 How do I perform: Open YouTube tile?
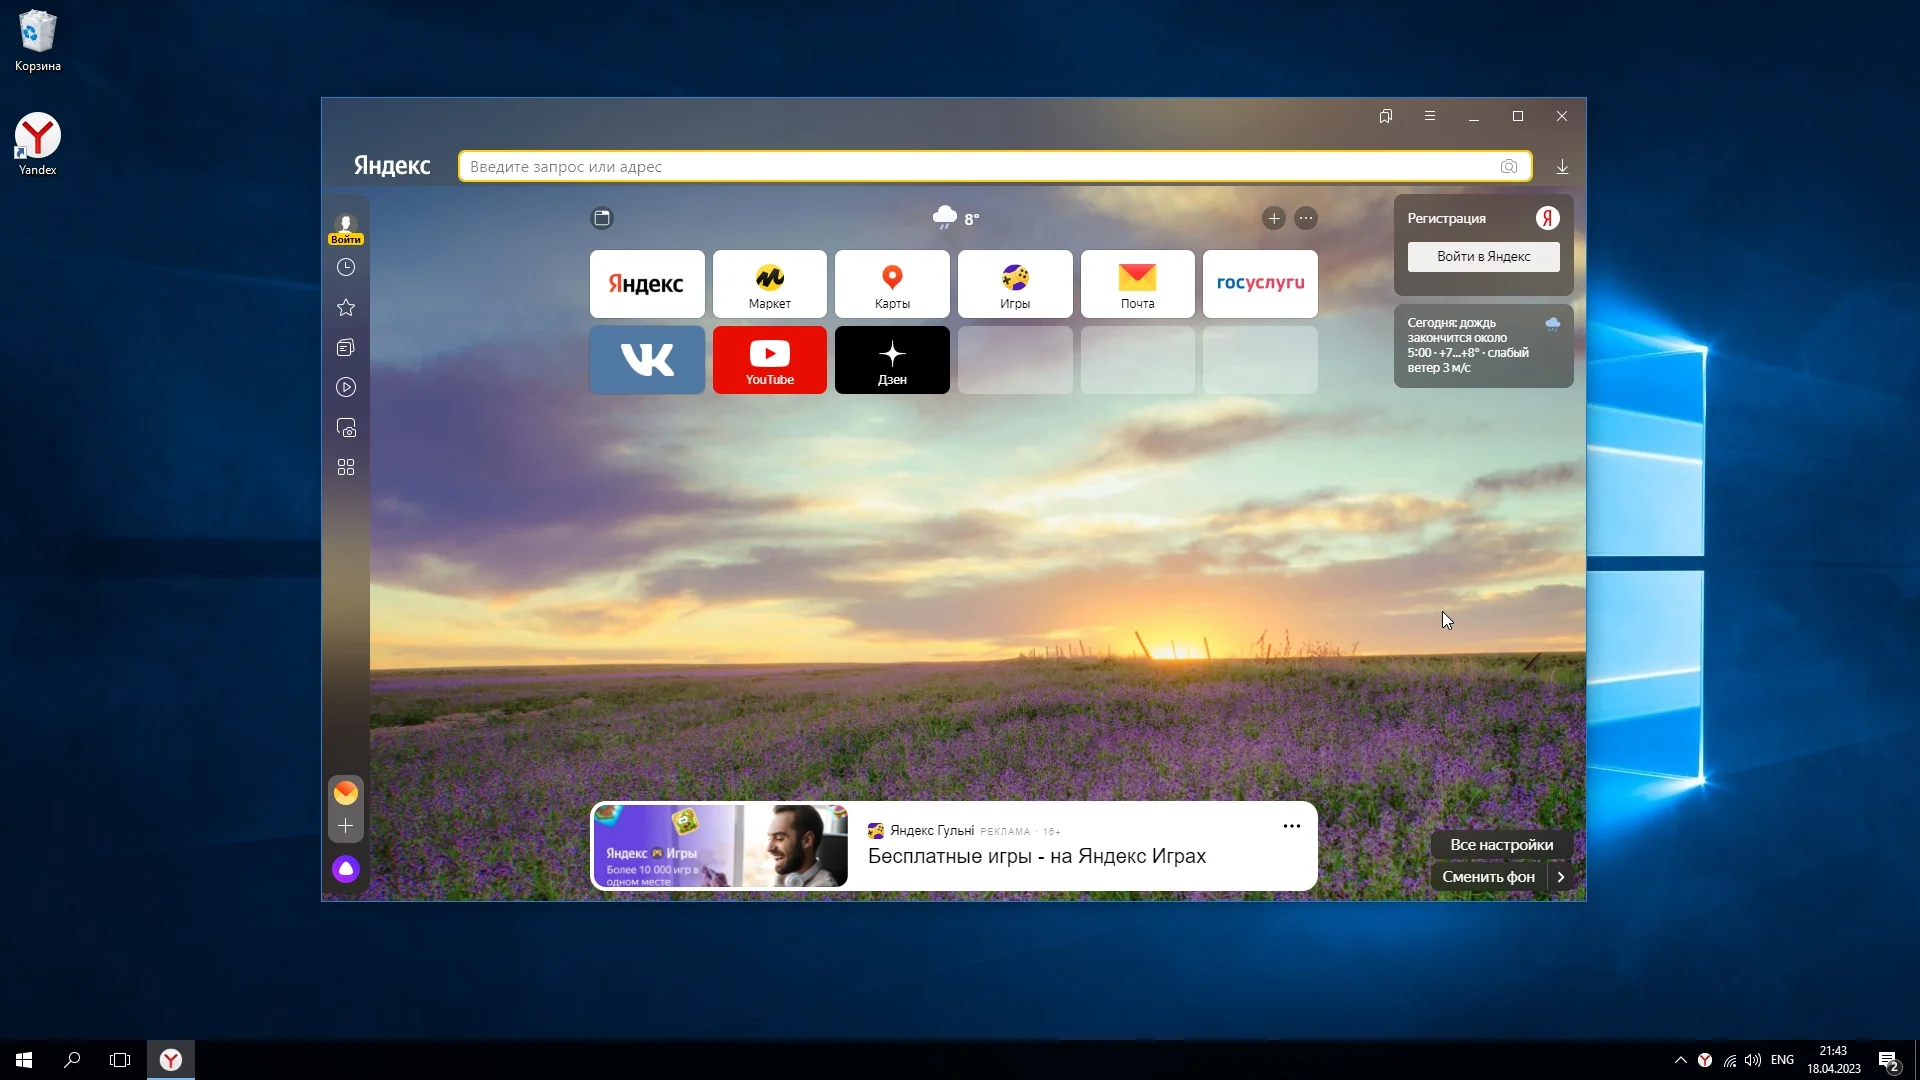pyautogui.click(x=769, y=360)
